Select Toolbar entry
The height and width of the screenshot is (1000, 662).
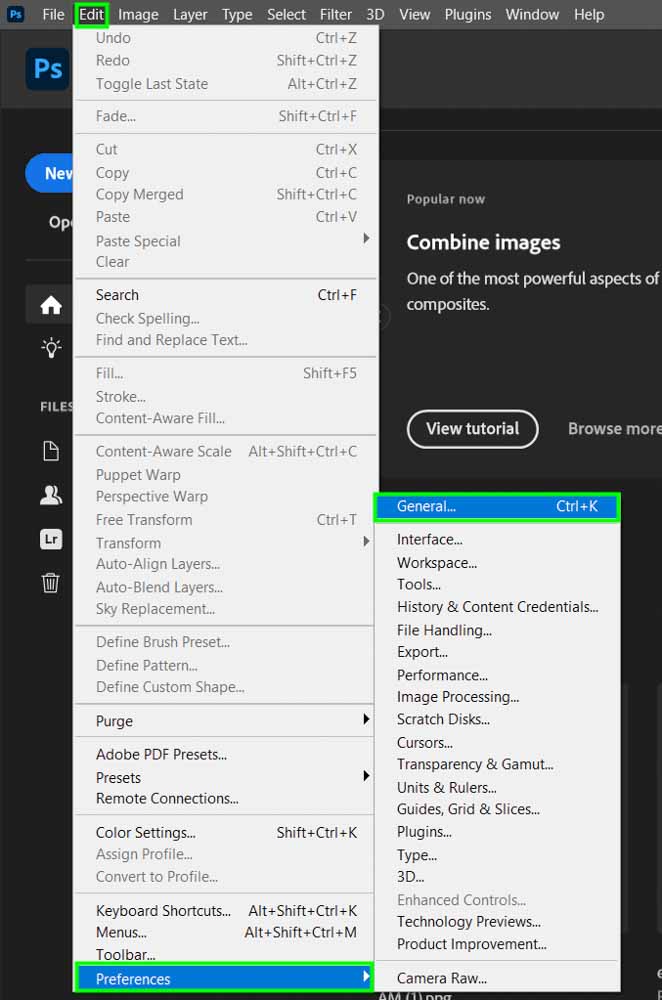(225, 955)
